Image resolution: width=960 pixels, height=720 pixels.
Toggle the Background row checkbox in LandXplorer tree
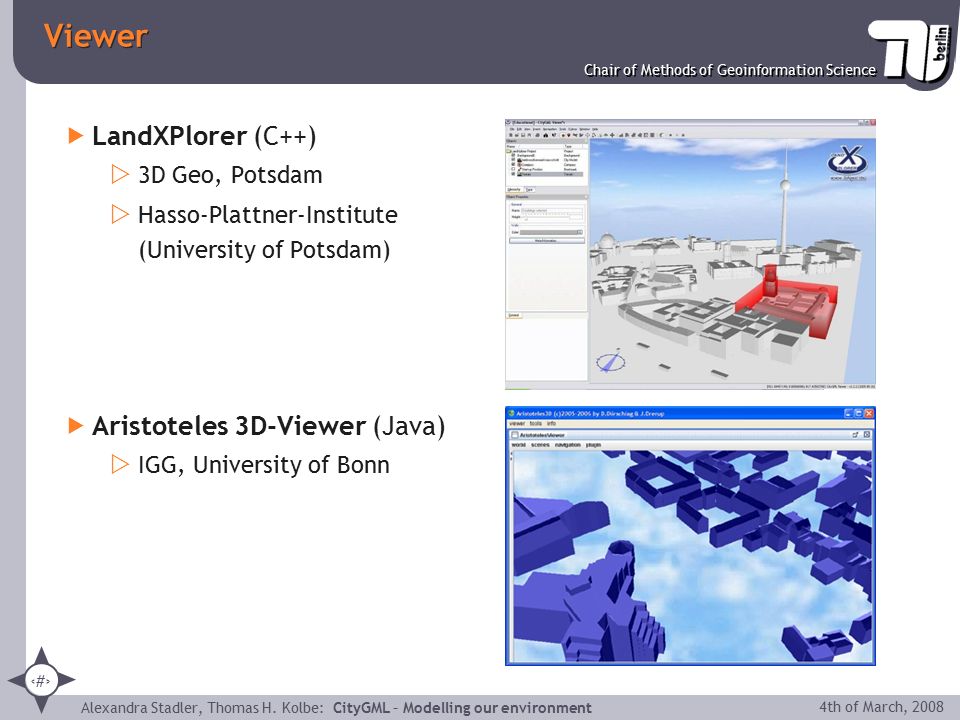coord(513,155)
